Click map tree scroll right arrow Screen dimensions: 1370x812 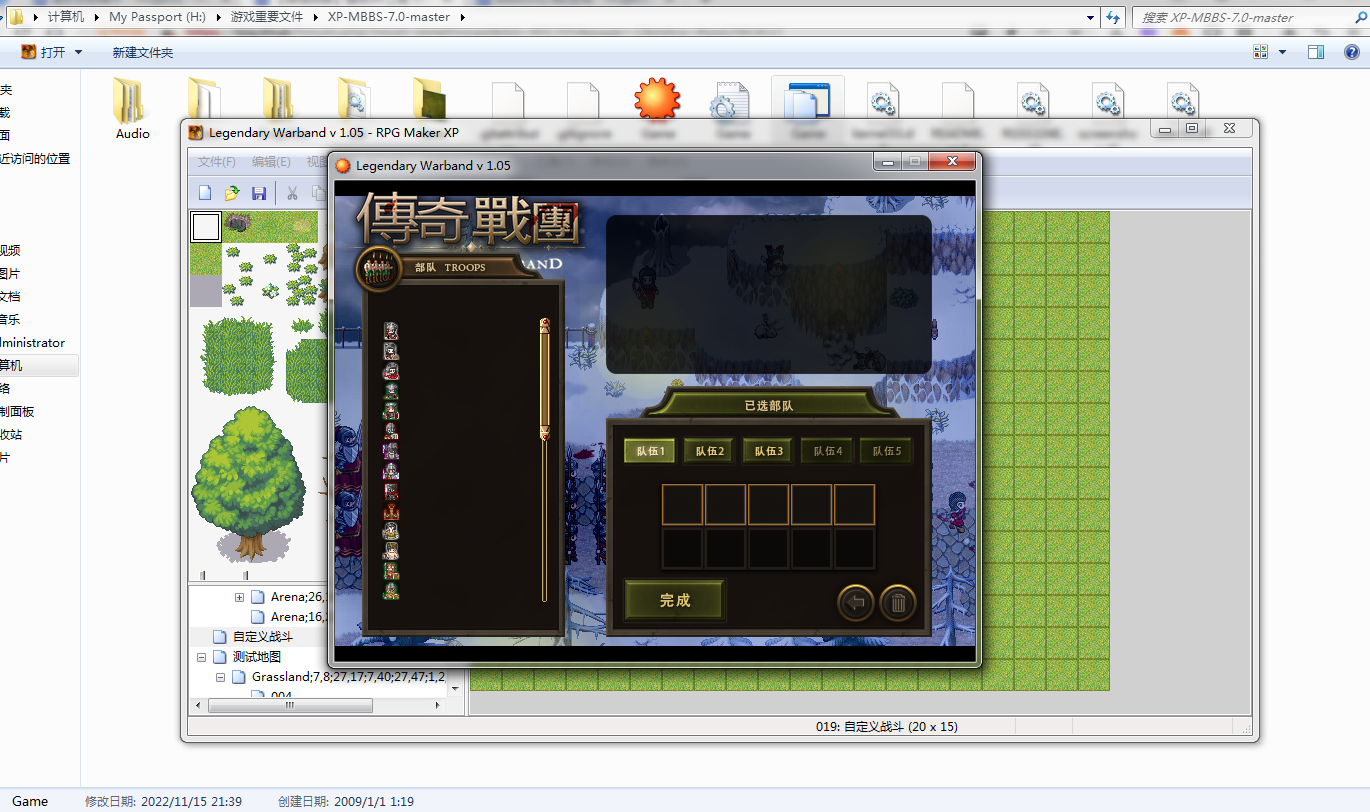(x=439, y=705)
